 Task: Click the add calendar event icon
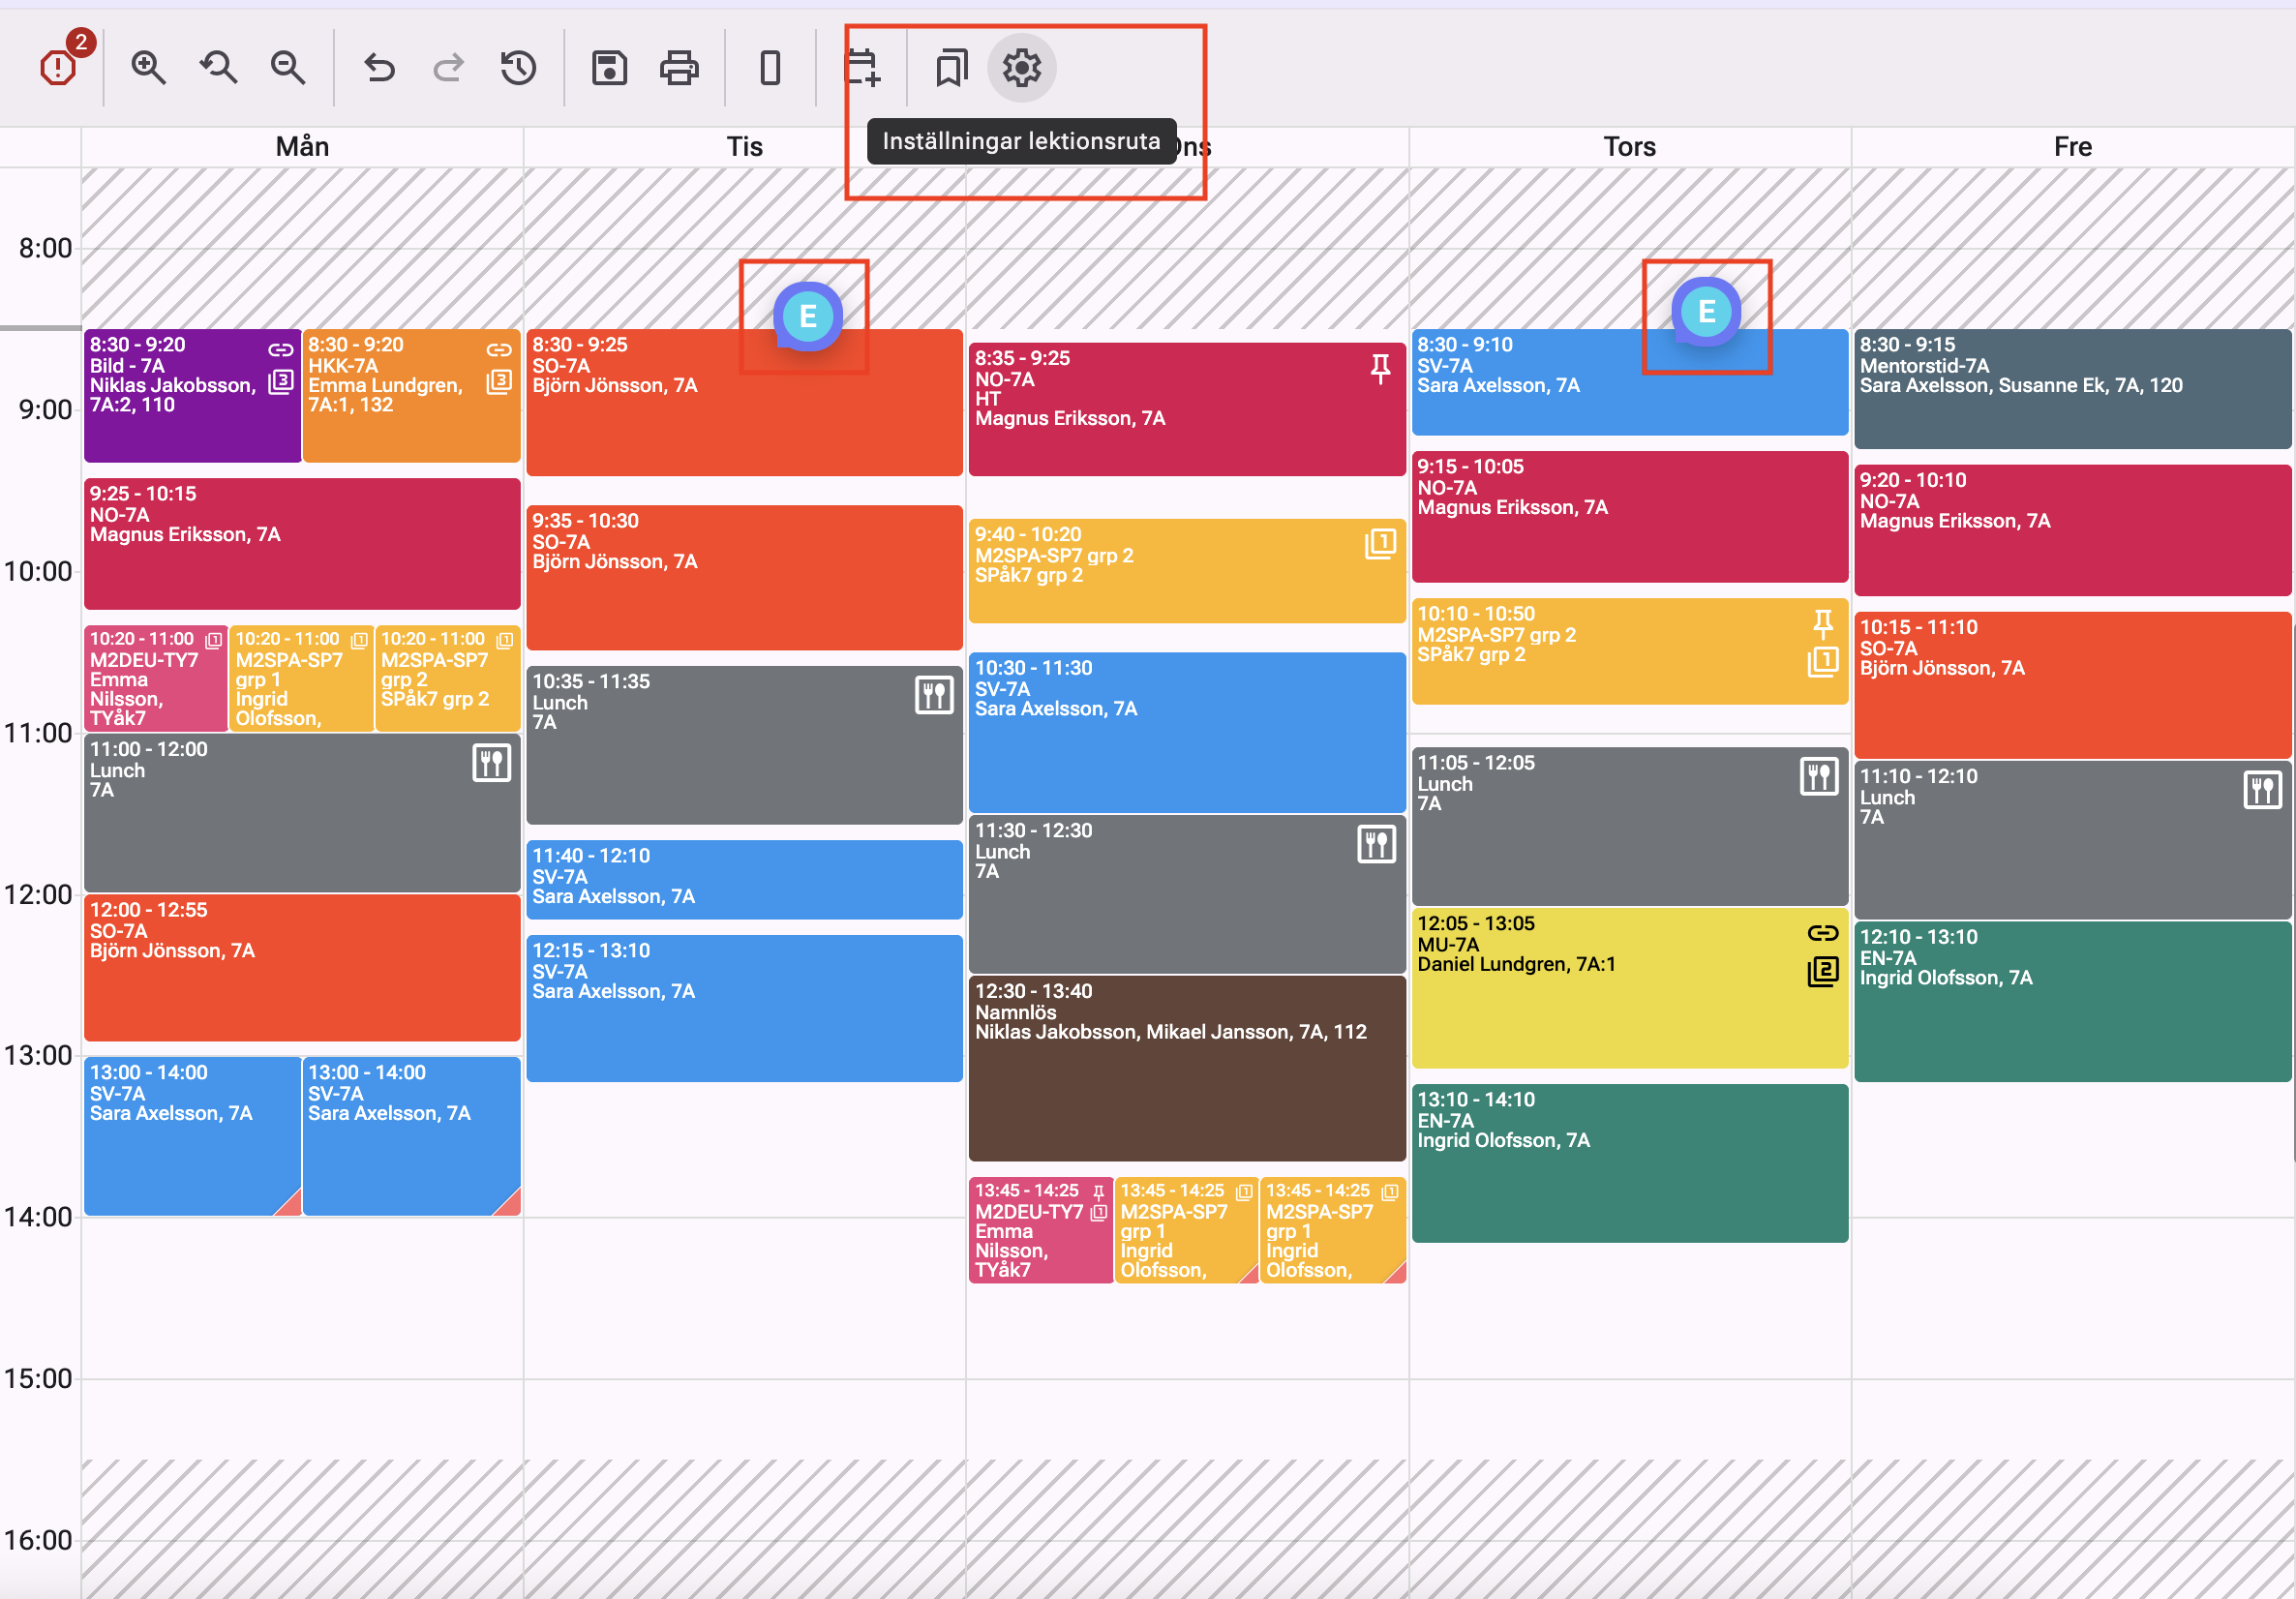click(862, 67)
